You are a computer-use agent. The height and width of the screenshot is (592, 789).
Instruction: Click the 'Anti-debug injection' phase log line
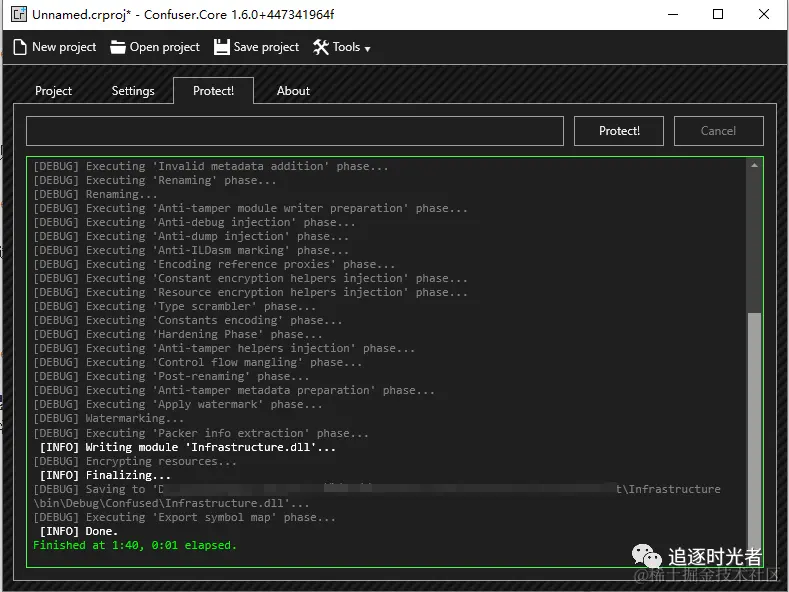[x=194, y=222]
